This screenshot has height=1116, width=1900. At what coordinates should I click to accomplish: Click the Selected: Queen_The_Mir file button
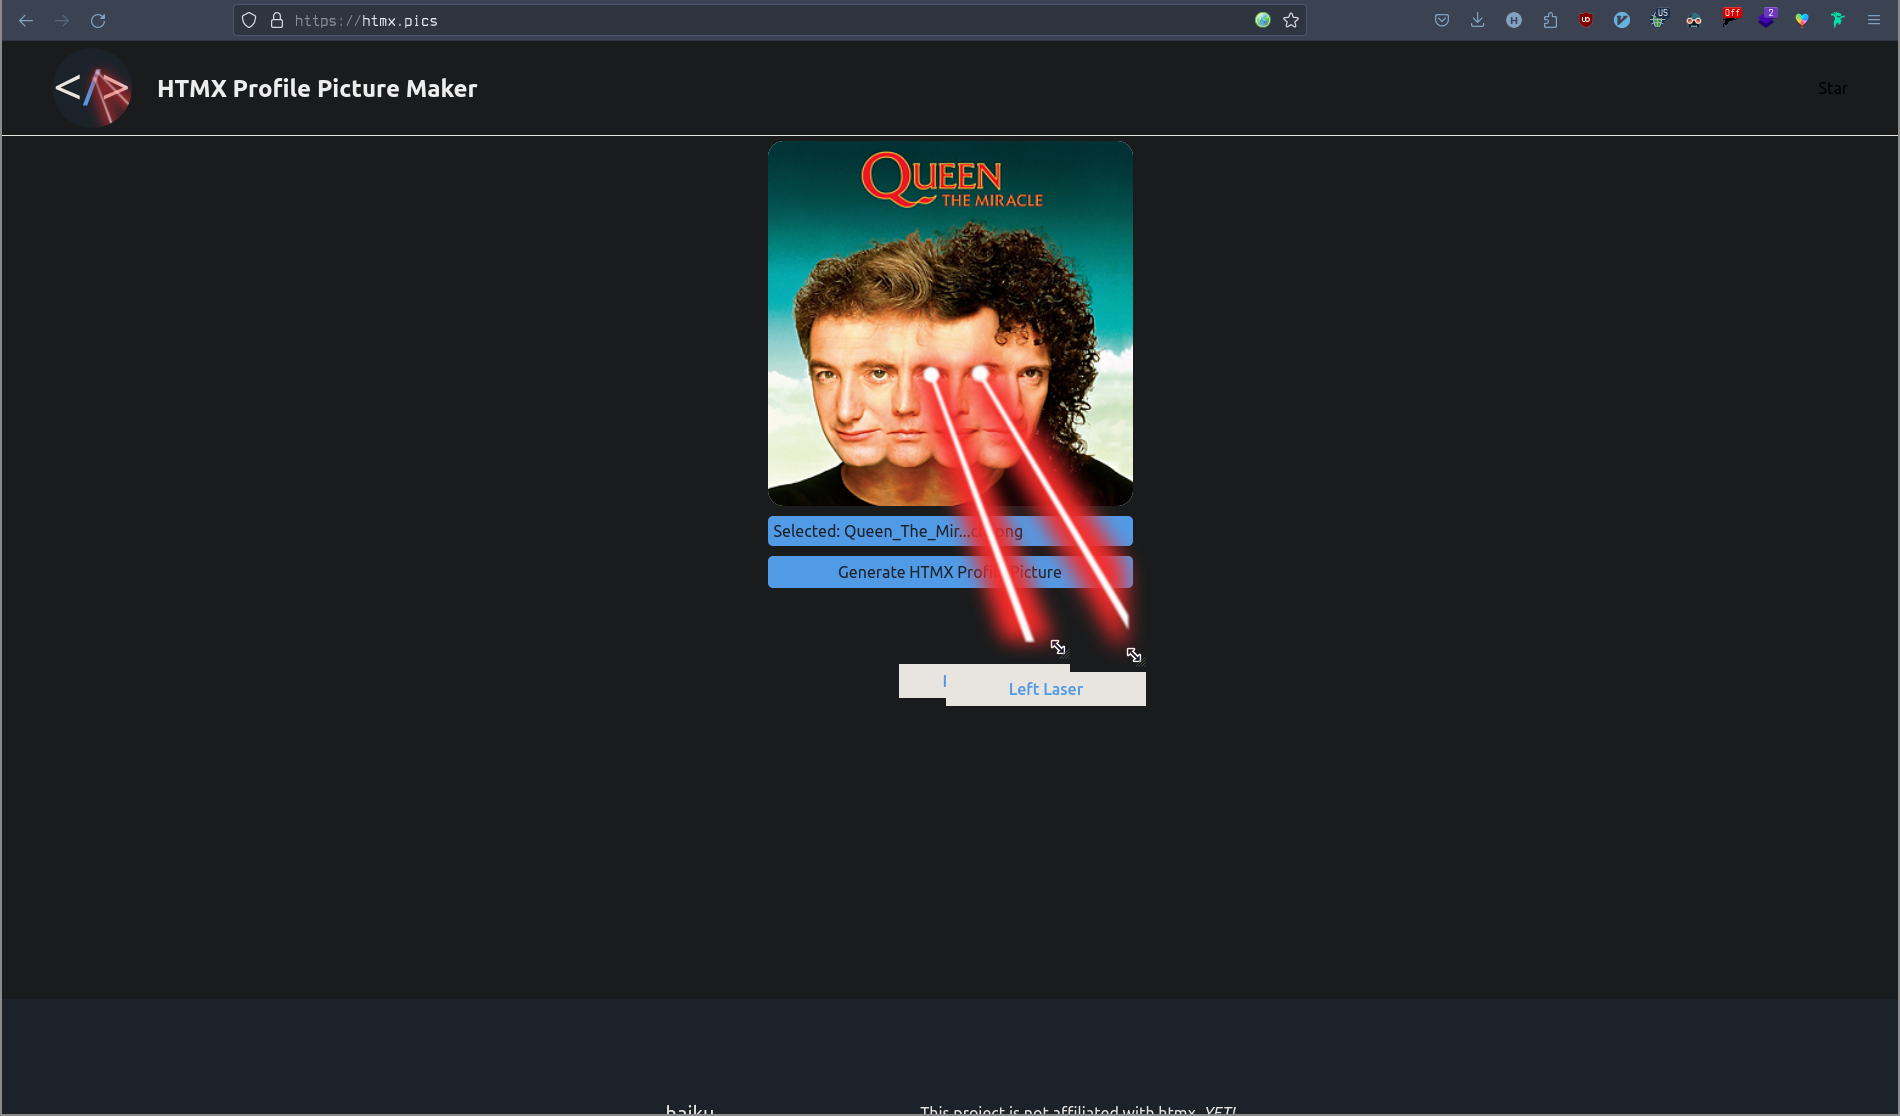pos(950,531)
